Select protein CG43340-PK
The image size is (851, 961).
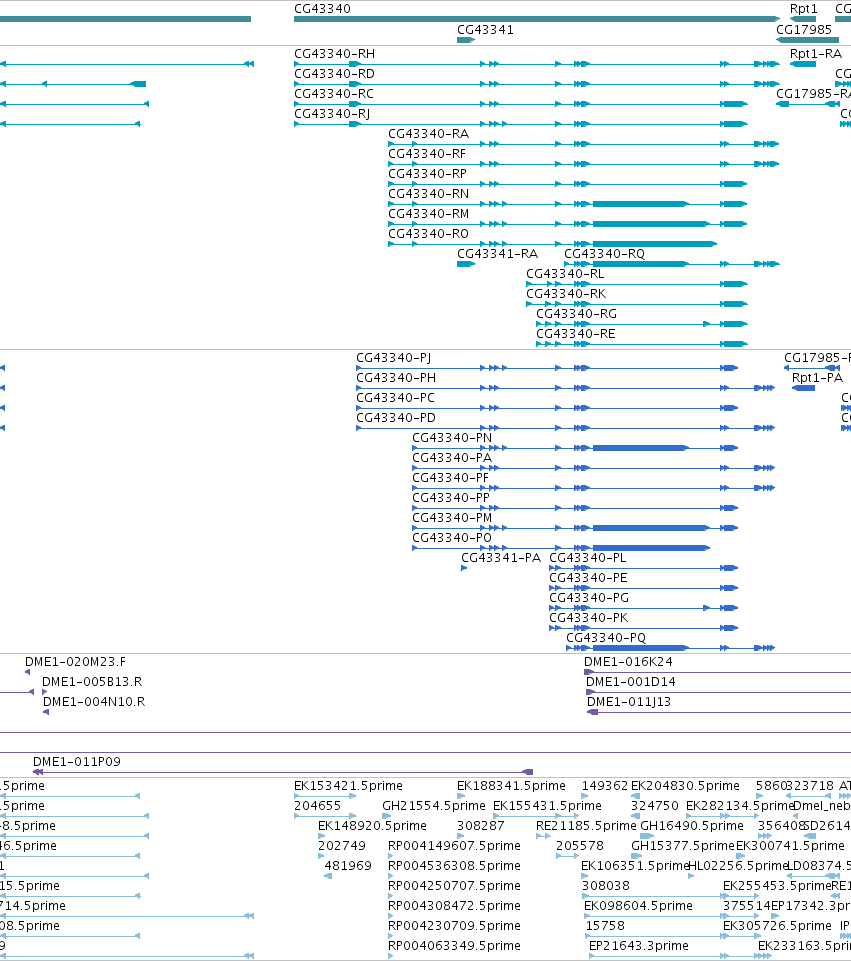point(589,617)
